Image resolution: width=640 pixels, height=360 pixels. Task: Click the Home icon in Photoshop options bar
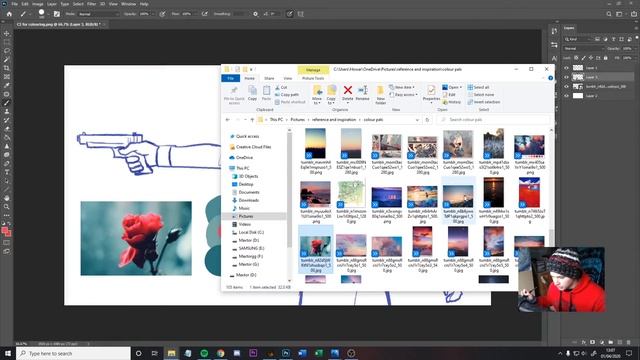[x=9, y=14]
